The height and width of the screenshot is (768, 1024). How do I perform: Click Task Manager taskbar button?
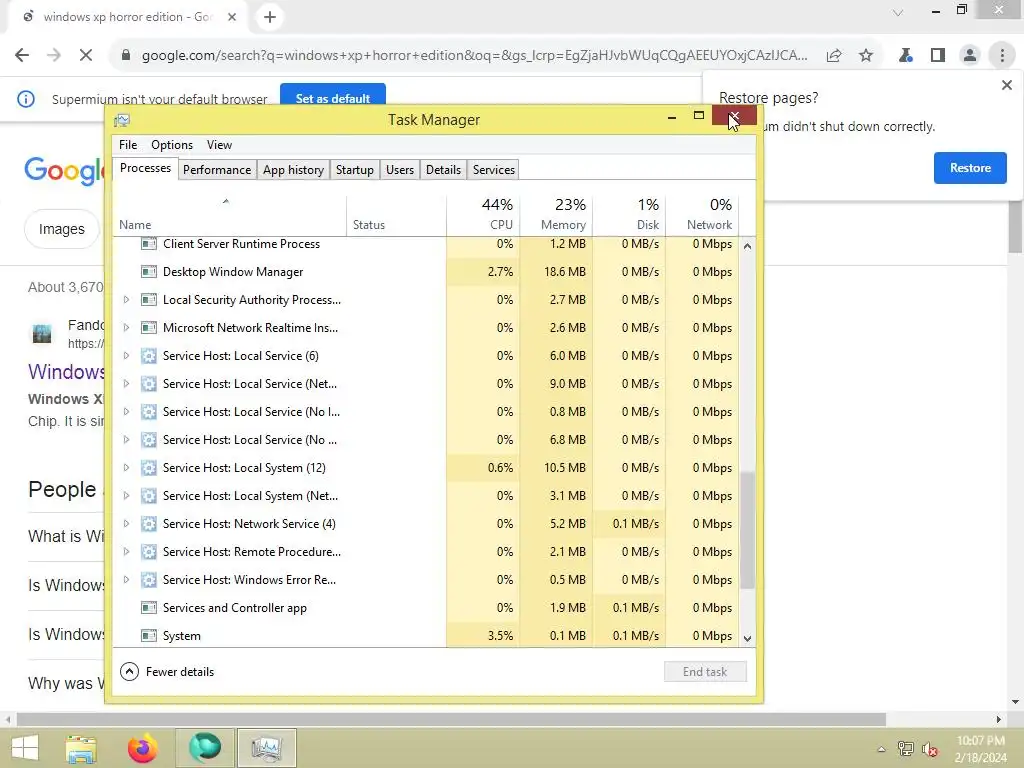pyautogui.click(x=266, y=748)
